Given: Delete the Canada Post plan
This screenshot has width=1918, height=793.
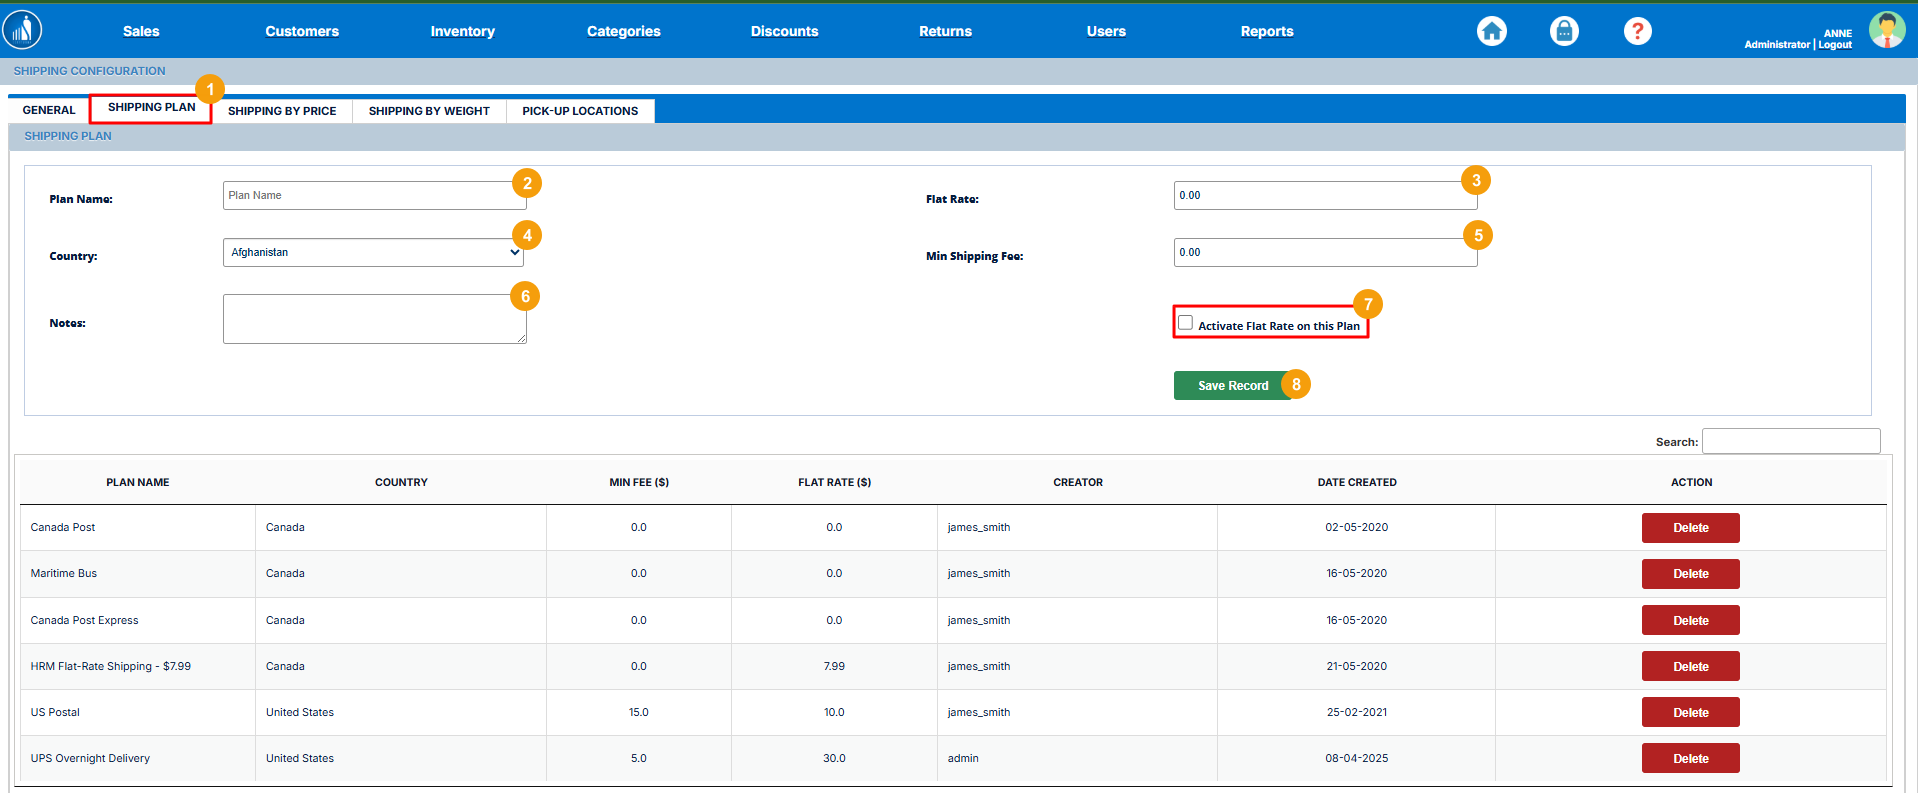Looking at the screenshot, I should click(1690, 528).
